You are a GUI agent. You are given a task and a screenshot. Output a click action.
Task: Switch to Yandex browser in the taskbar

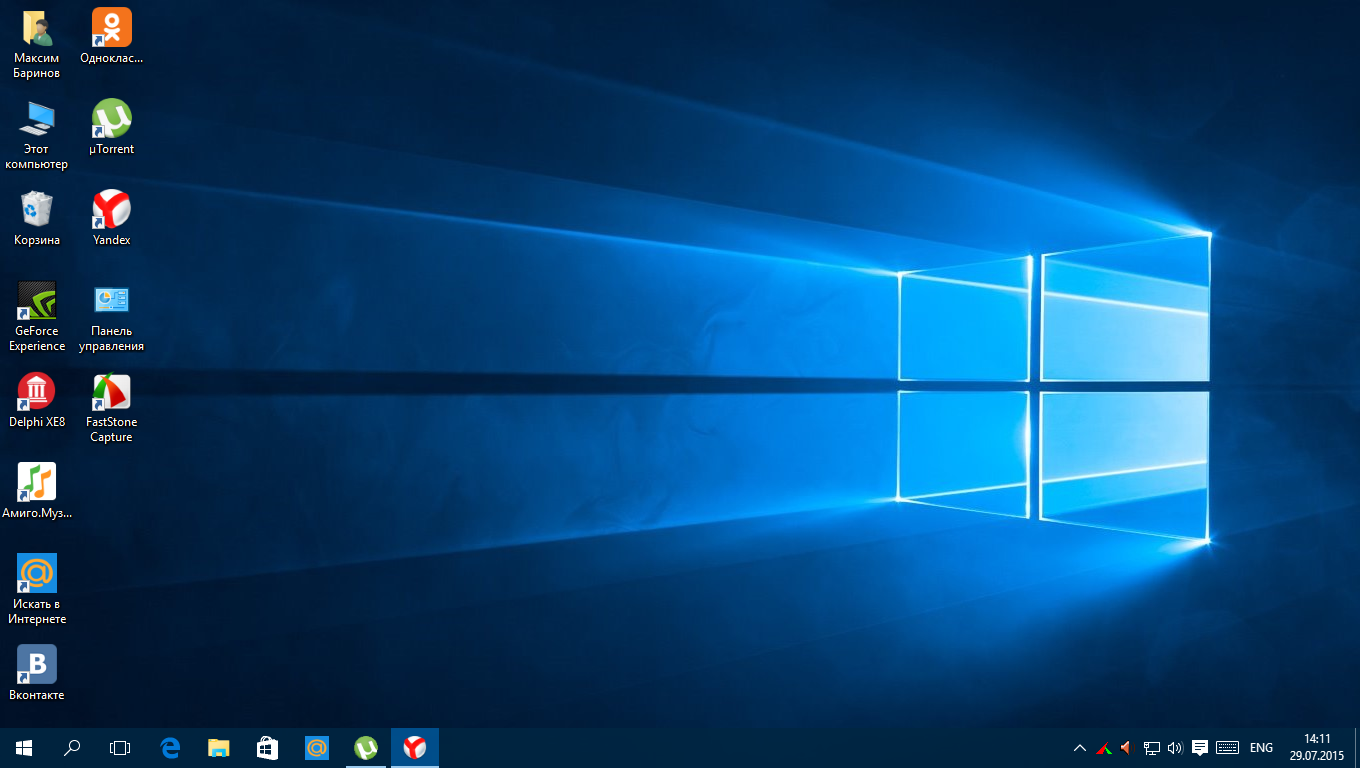coord(414,747)
